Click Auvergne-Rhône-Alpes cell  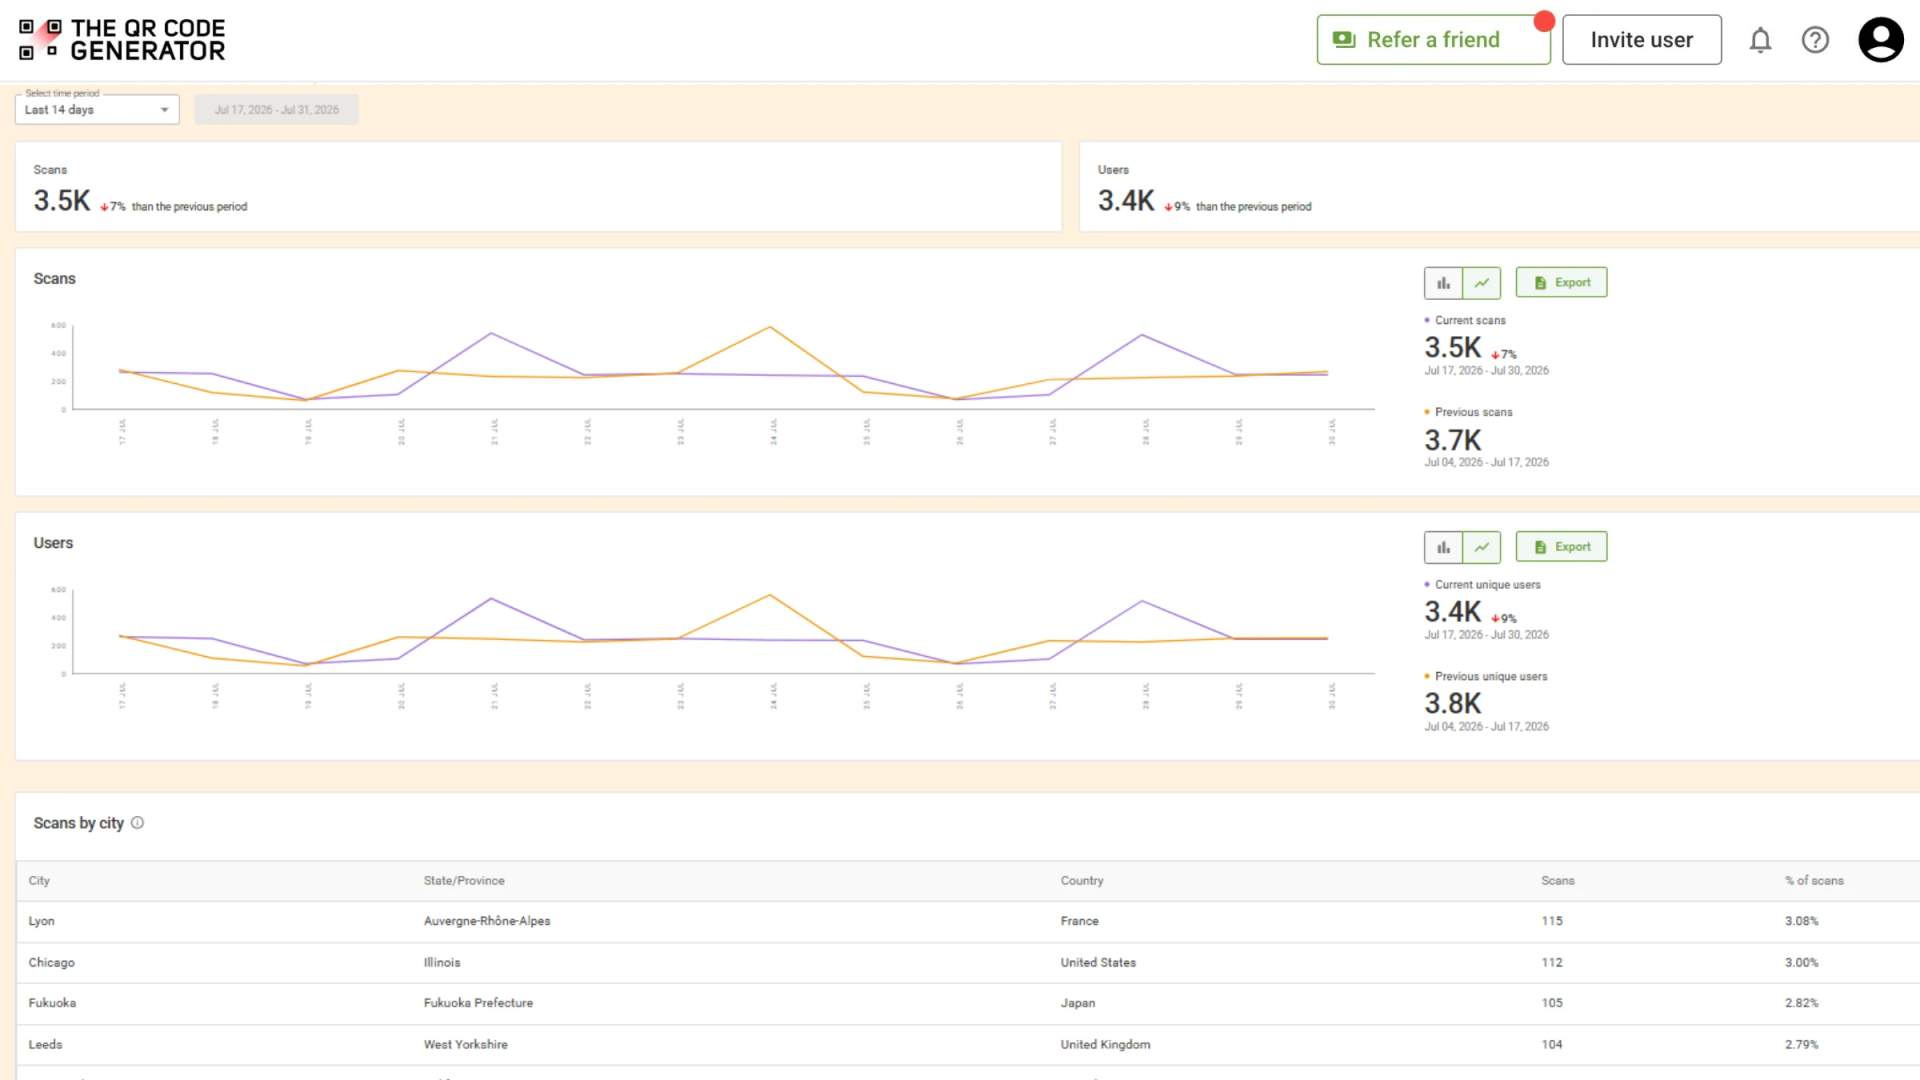(x=487, y=921)
